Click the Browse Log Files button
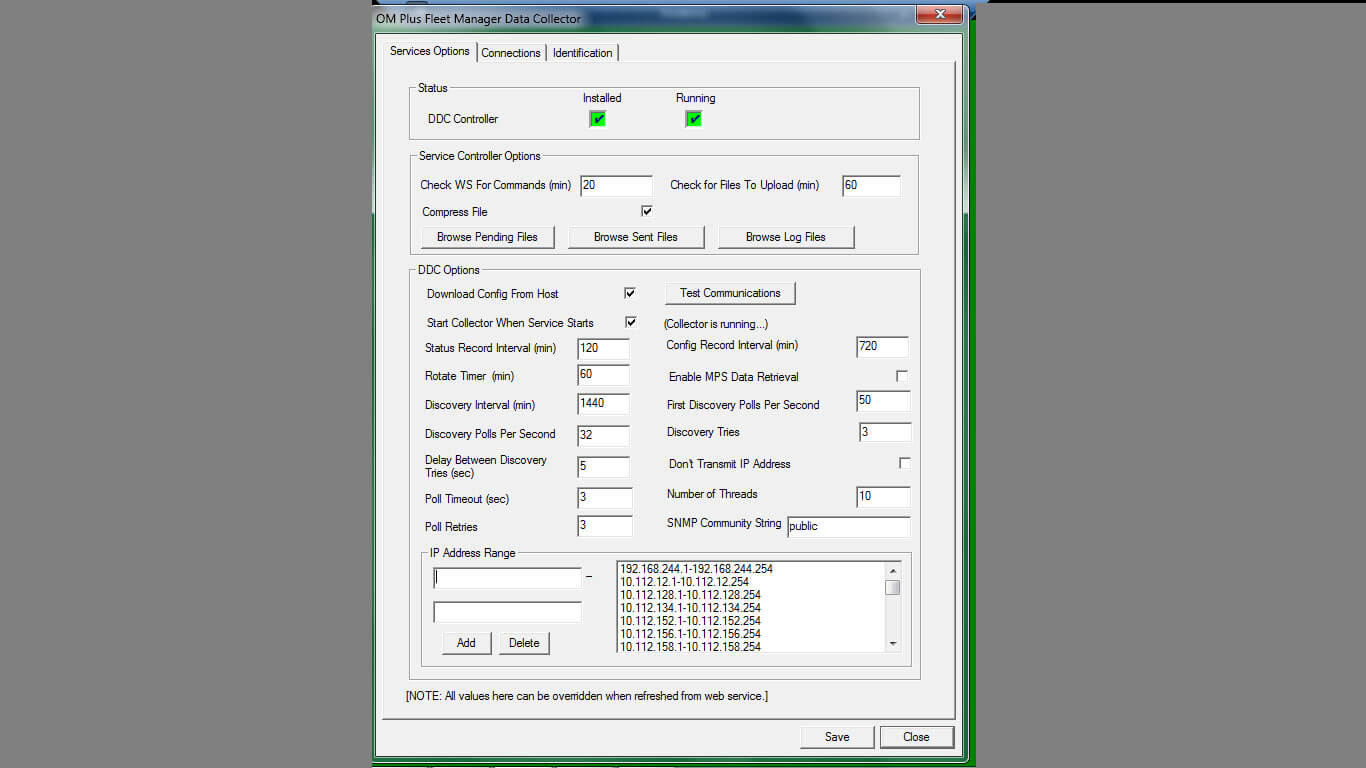The width and height of the screenshot is (1366, 768). tap(785, 237)
